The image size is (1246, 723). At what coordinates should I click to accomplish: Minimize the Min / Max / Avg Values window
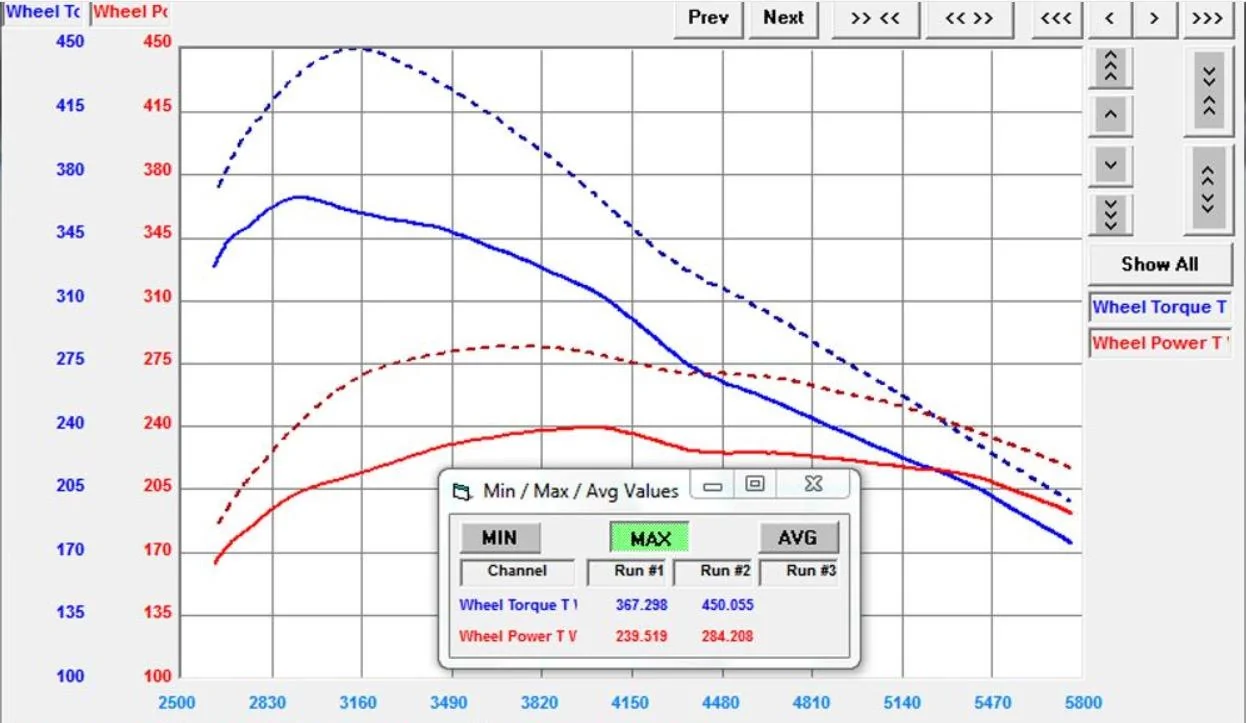click(x=713, y=486)
